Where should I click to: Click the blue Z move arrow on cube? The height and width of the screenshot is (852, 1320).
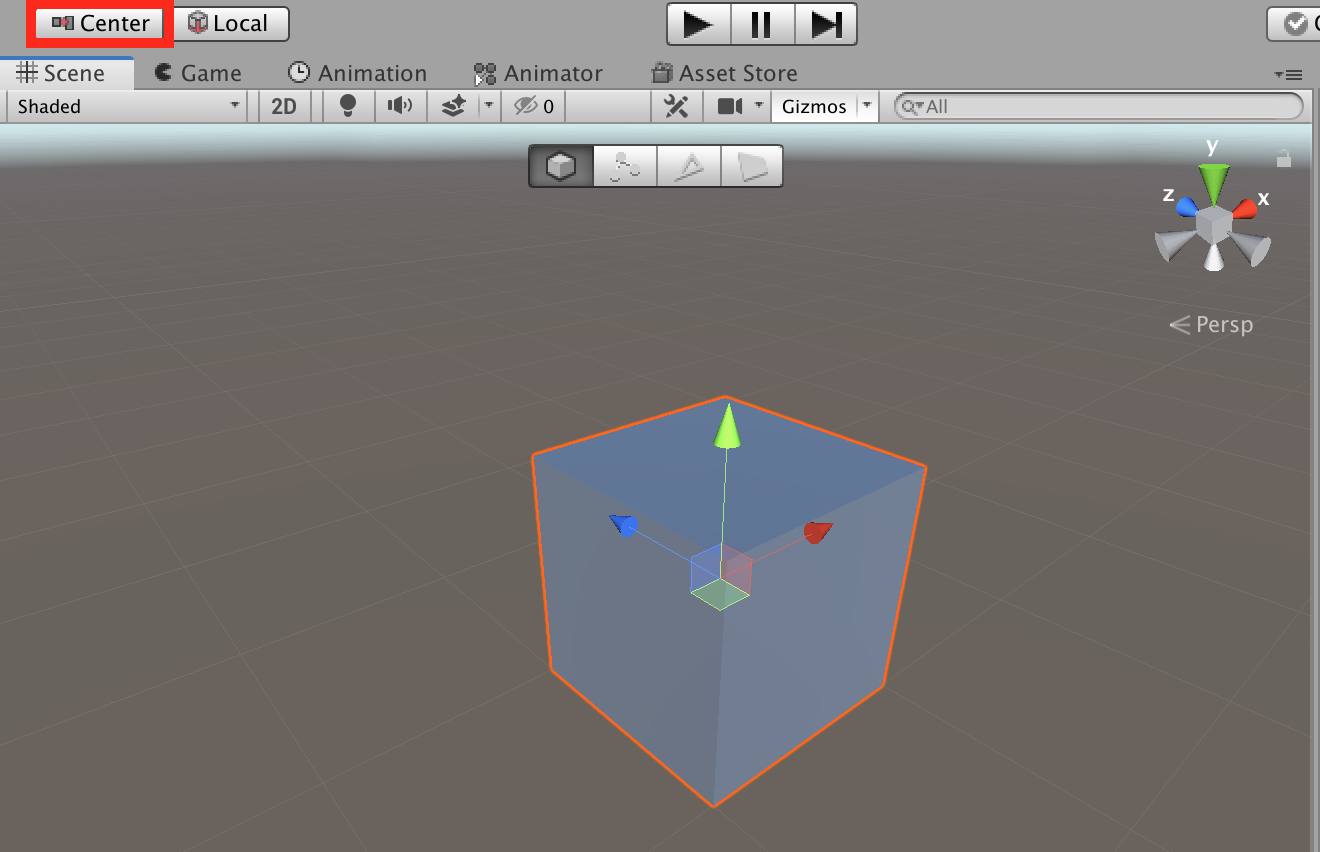coord(624,526)
